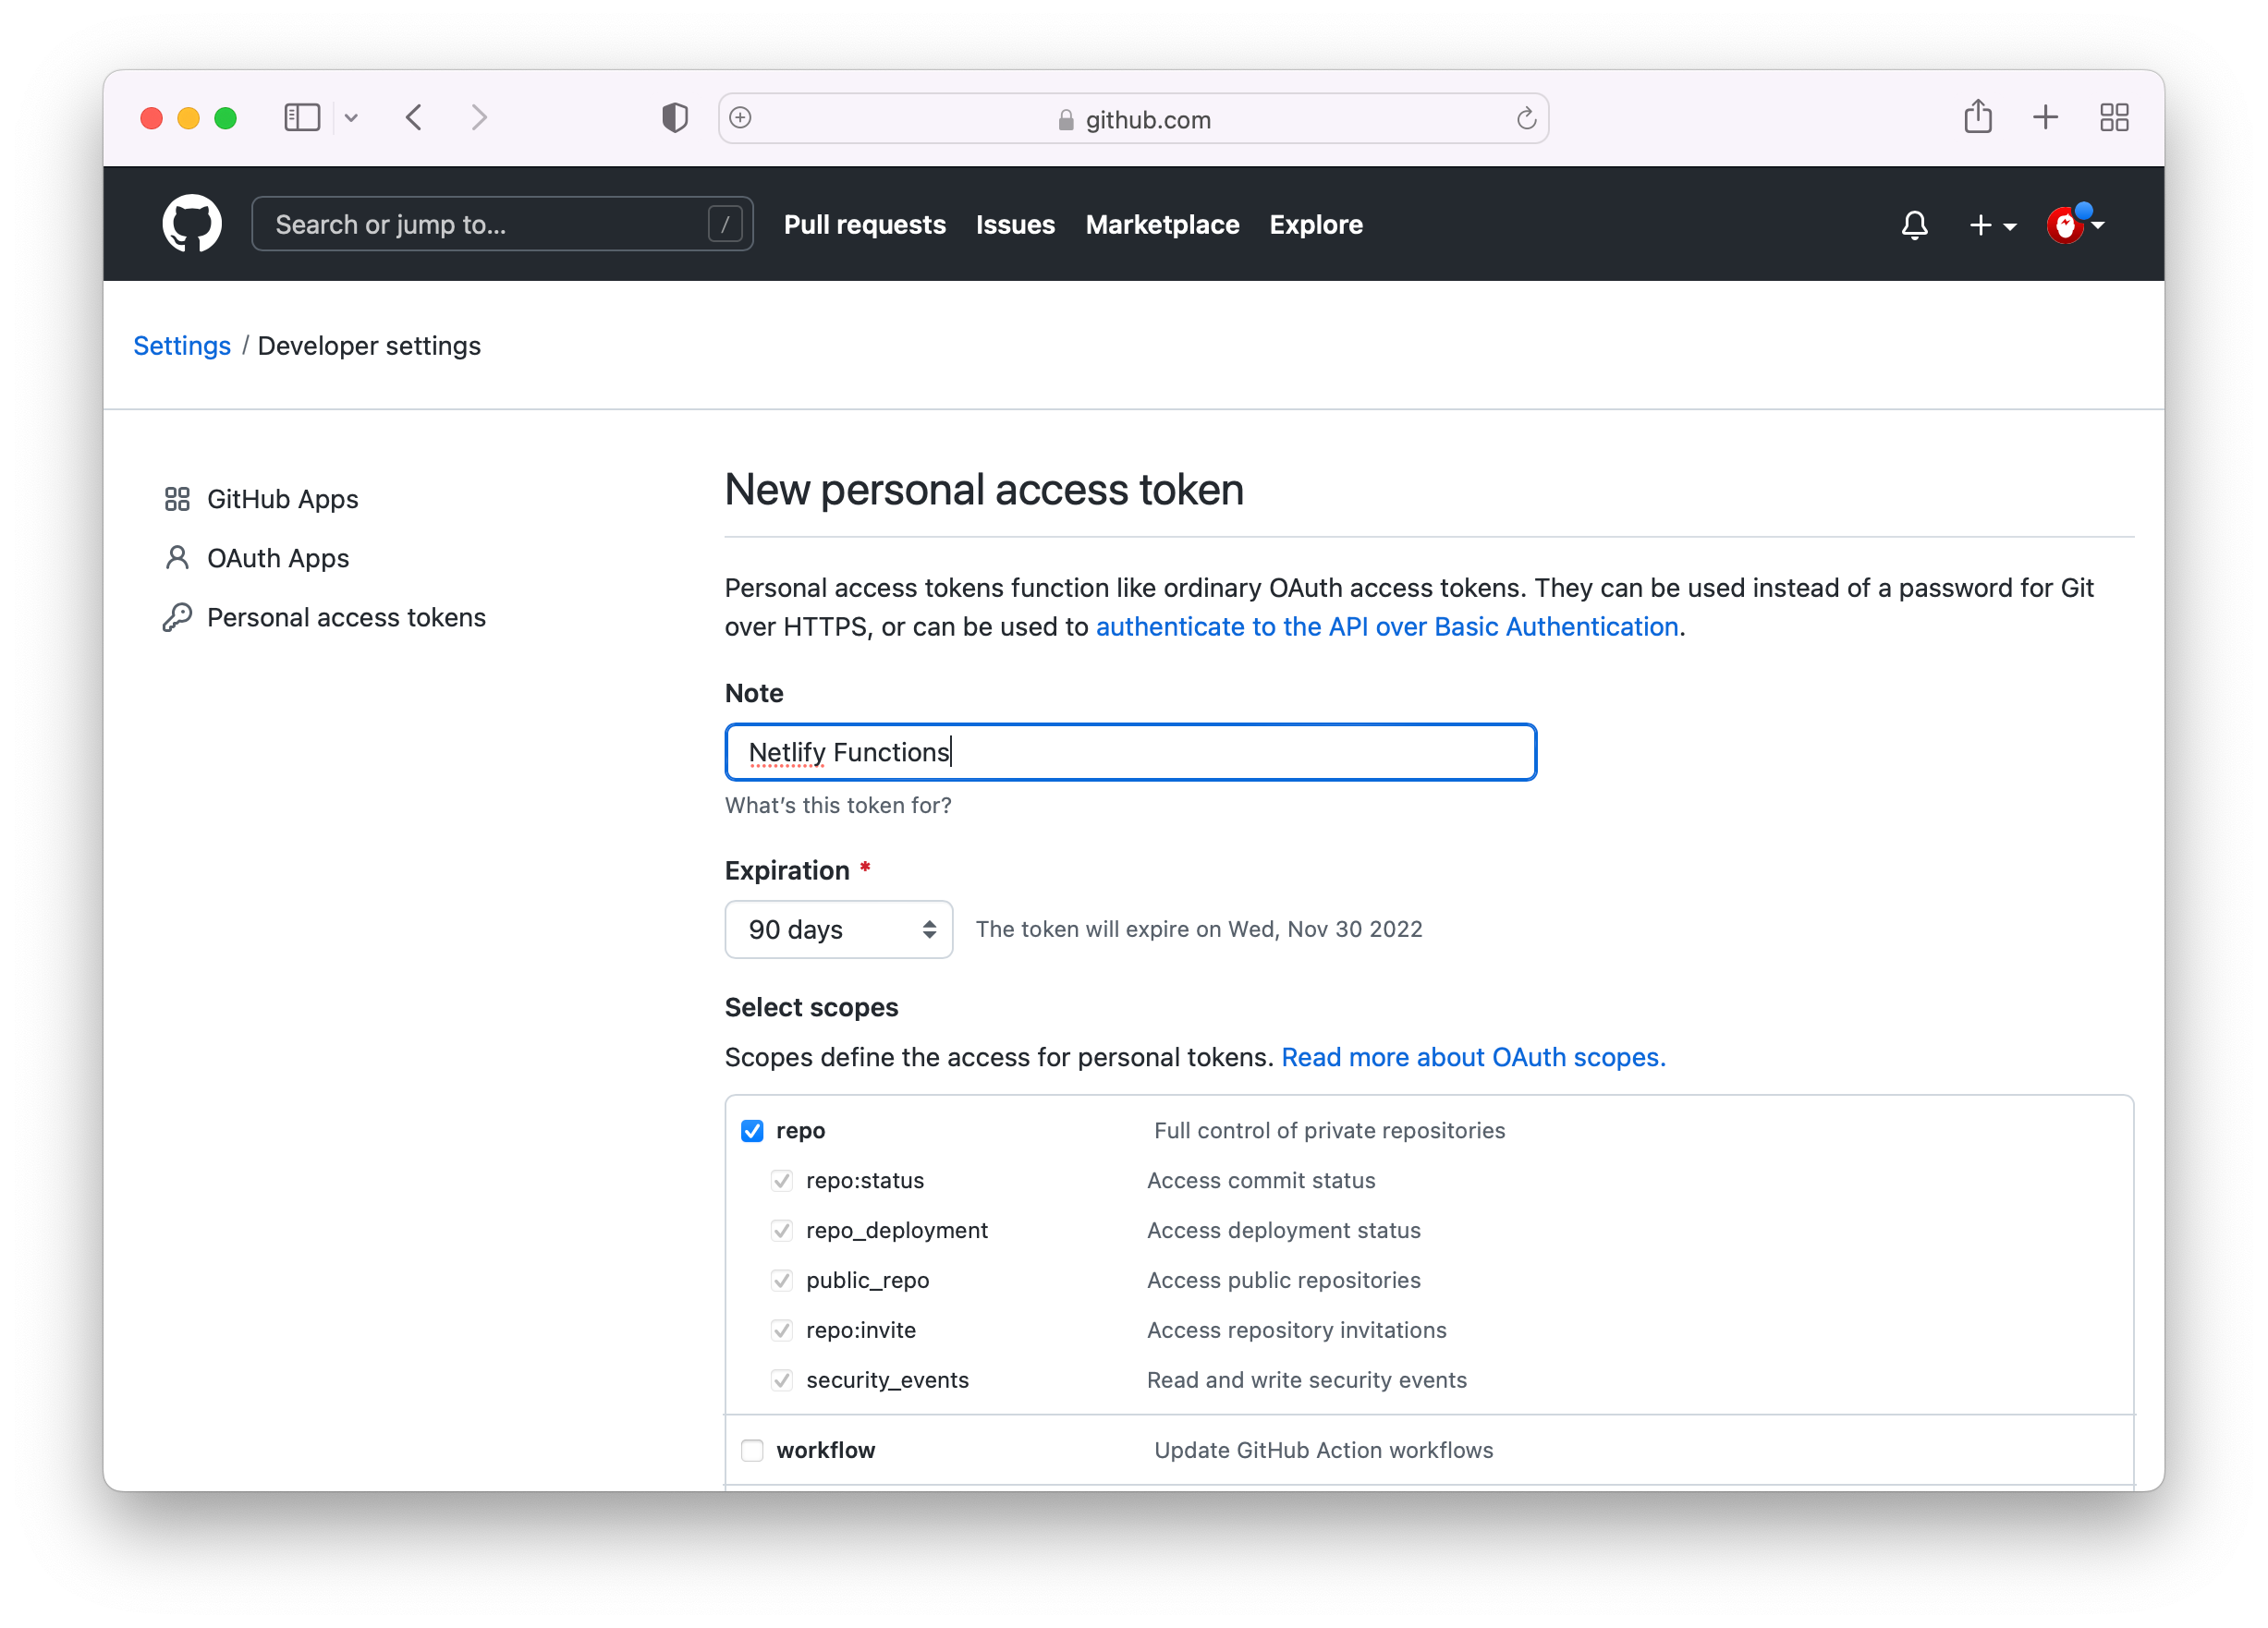Click the Note text field

(1130, 752)
